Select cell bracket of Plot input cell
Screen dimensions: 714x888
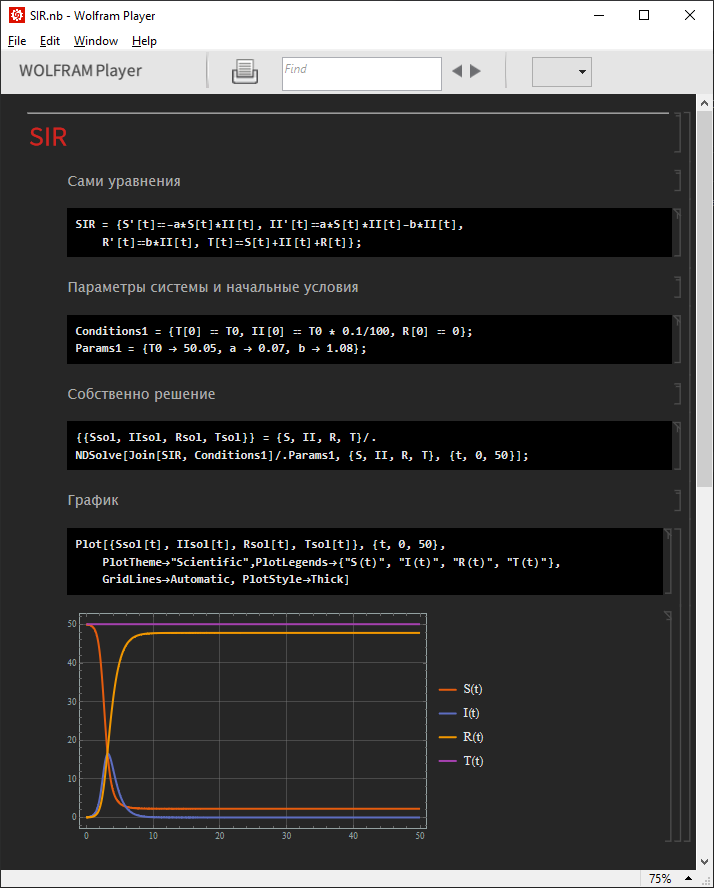668,561
